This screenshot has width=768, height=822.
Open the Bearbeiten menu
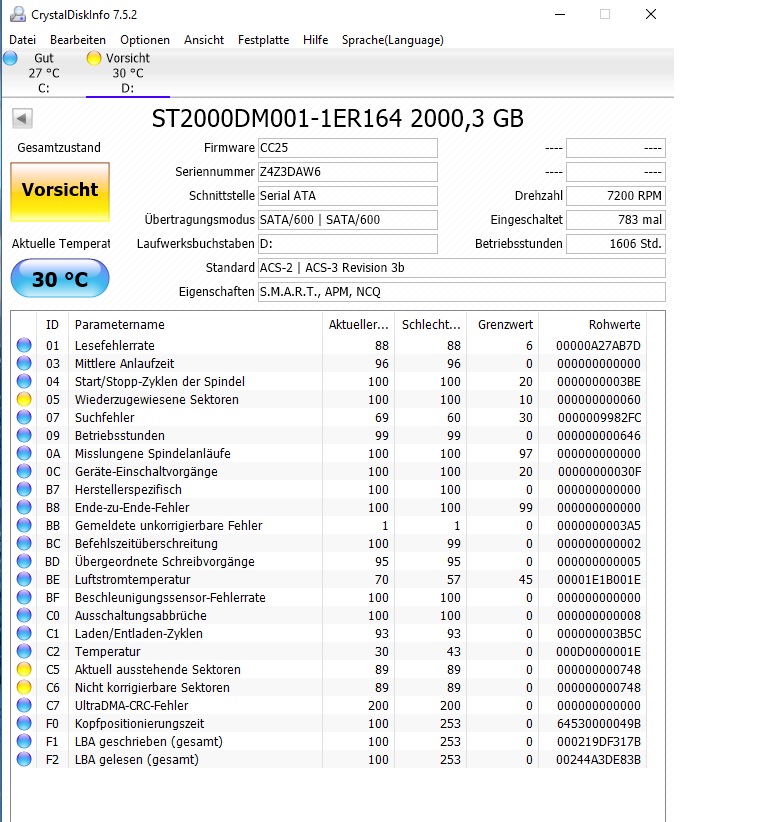(78, 40)
